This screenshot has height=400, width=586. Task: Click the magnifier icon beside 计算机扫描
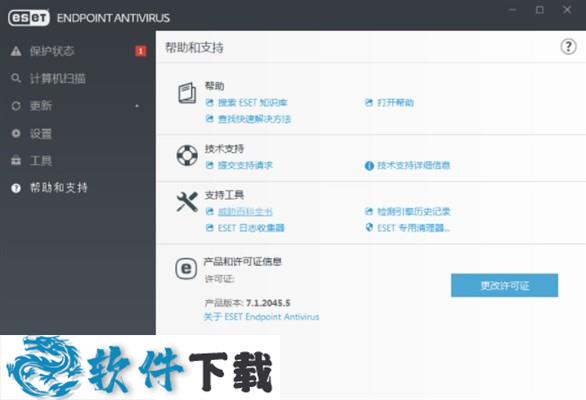tap(16, 78)
